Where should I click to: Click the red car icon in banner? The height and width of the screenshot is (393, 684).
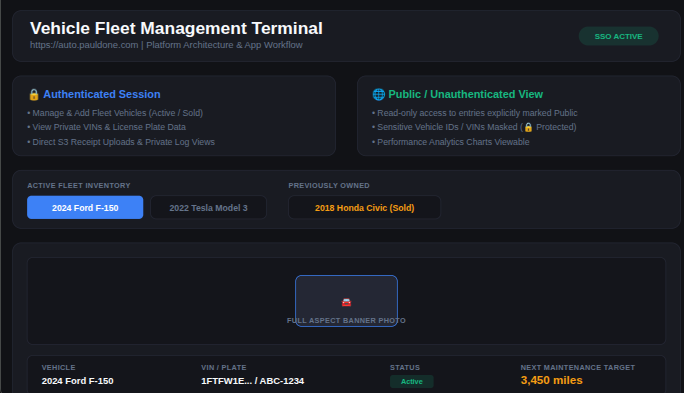pyautogui.click(x=346, y=302)
